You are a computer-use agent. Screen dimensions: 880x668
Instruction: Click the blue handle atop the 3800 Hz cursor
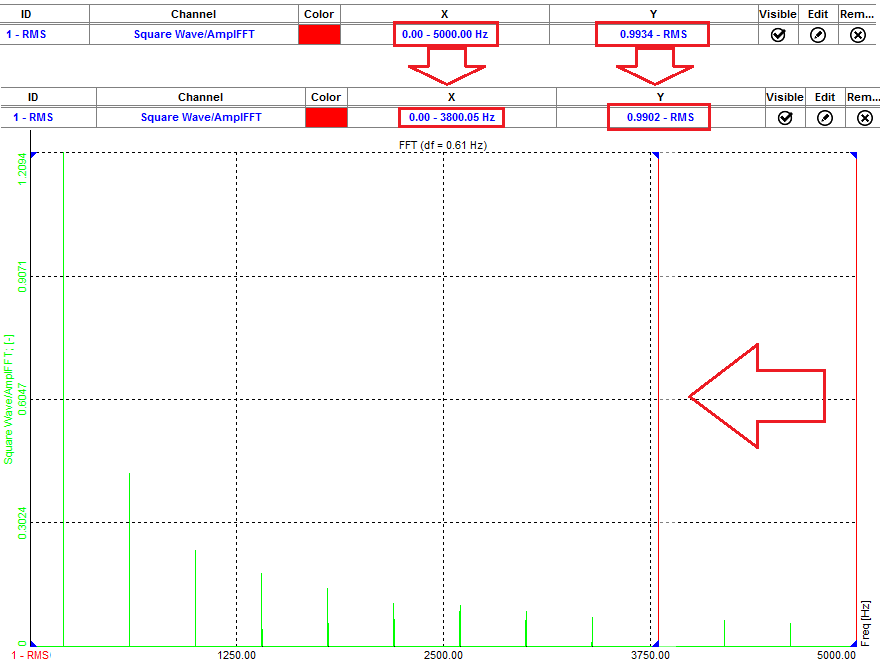pos(655,155)
